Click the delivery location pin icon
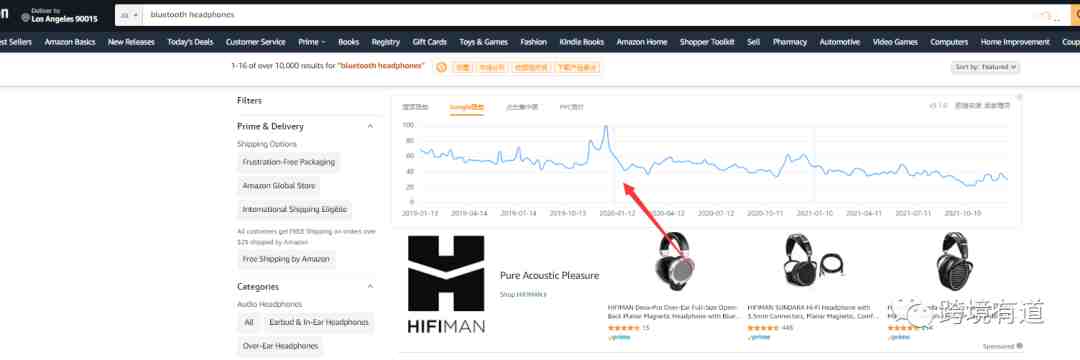This screenshot has height=360, width=1080. click(25, 16)
